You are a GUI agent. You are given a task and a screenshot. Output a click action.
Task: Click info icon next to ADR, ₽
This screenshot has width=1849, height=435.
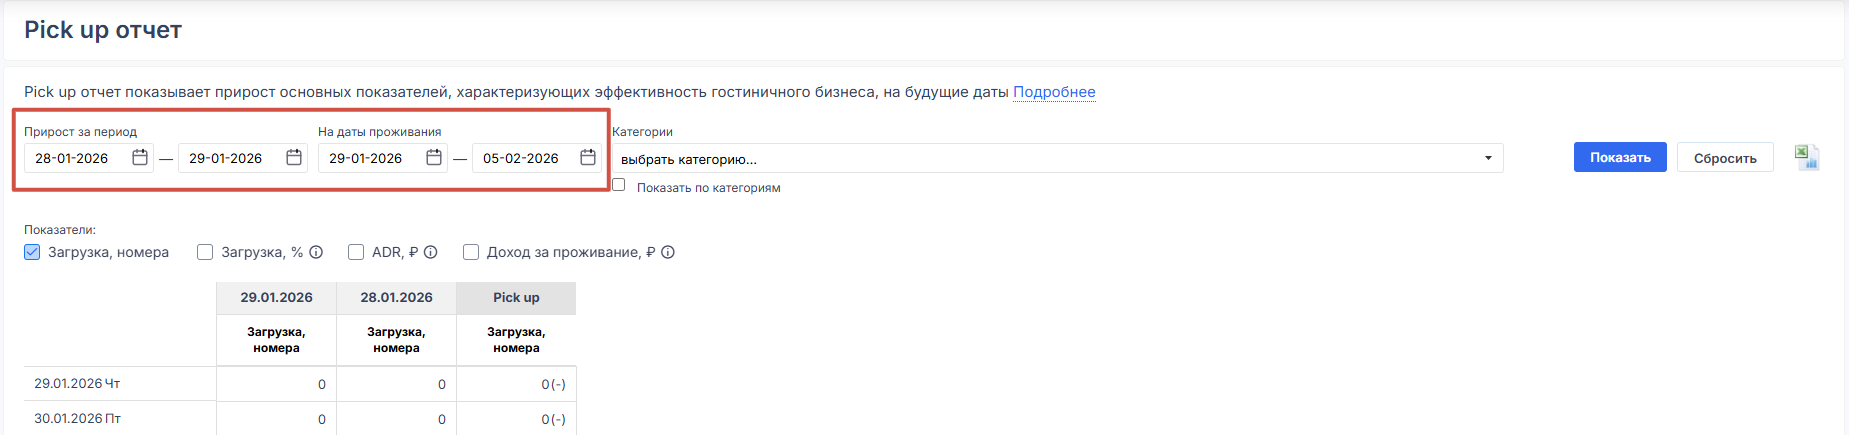pos(431,252)
